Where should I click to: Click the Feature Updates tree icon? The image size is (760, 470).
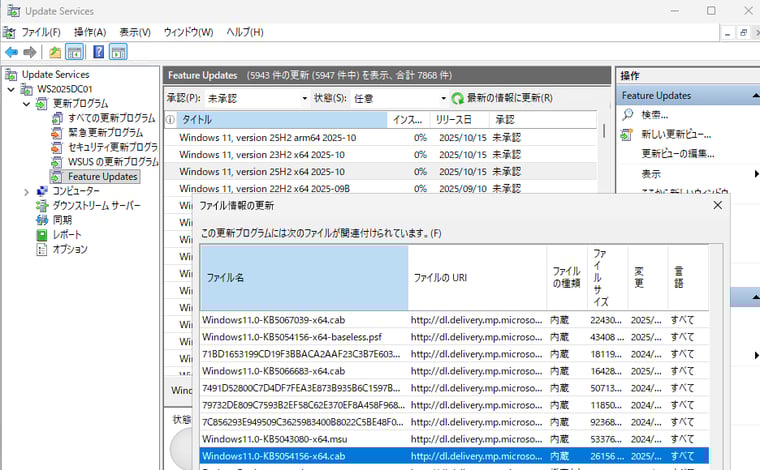57,176
